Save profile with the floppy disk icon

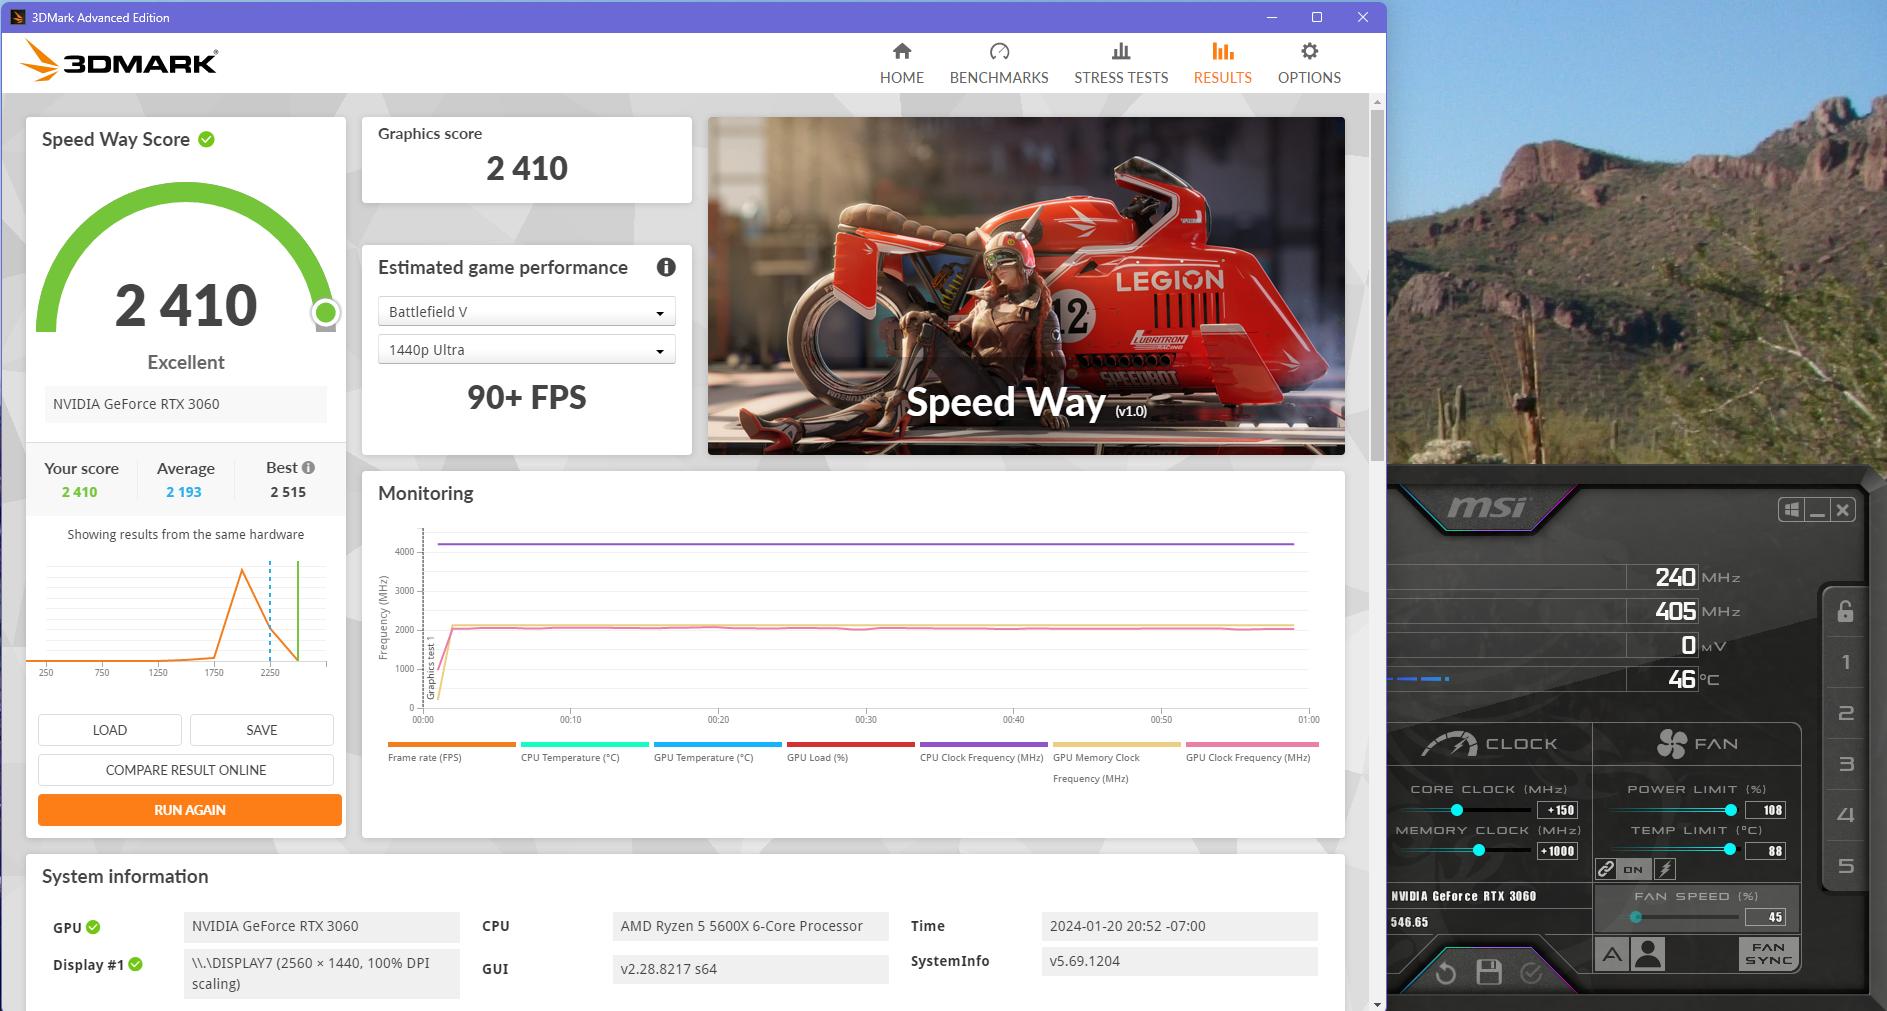[1489, 972]
